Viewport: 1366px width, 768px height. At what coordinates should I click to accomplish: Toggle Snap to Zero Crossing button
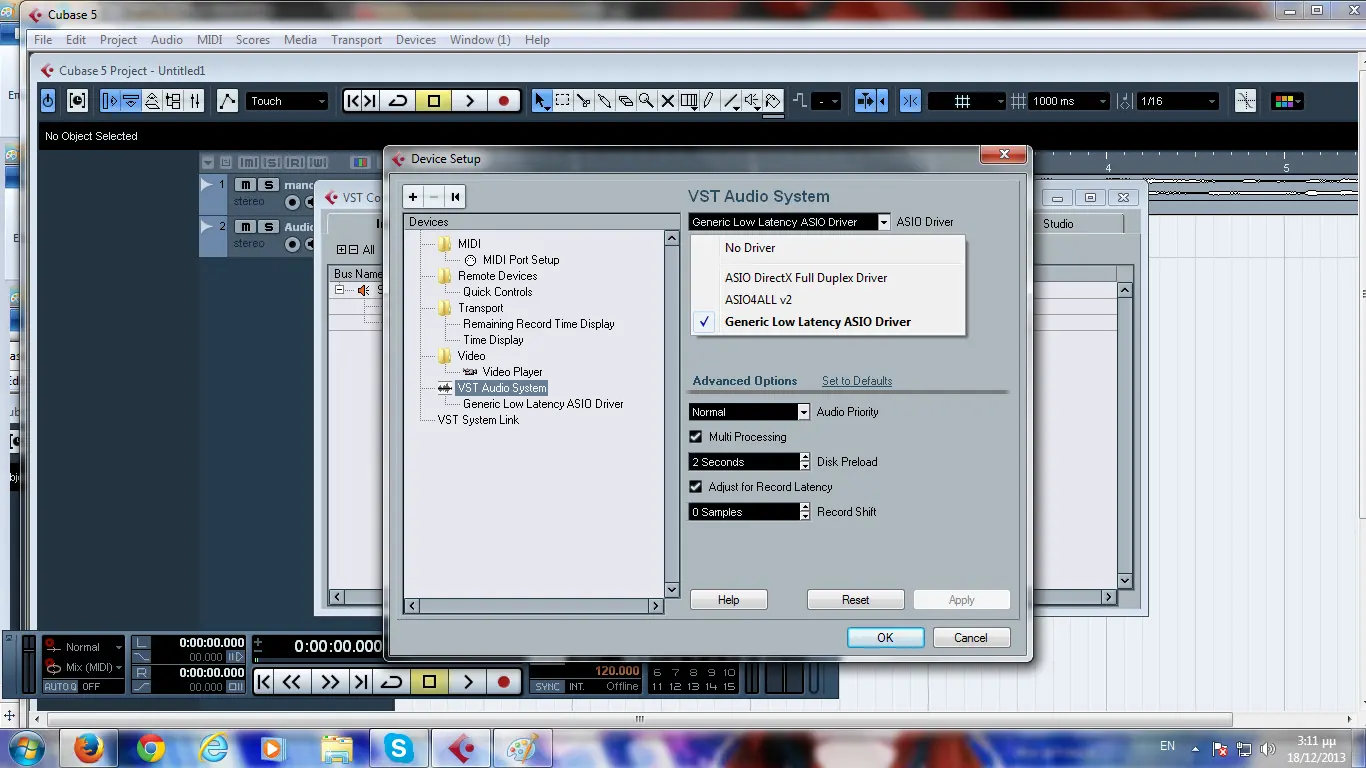pyautogui.click(x=1246, y=101)
